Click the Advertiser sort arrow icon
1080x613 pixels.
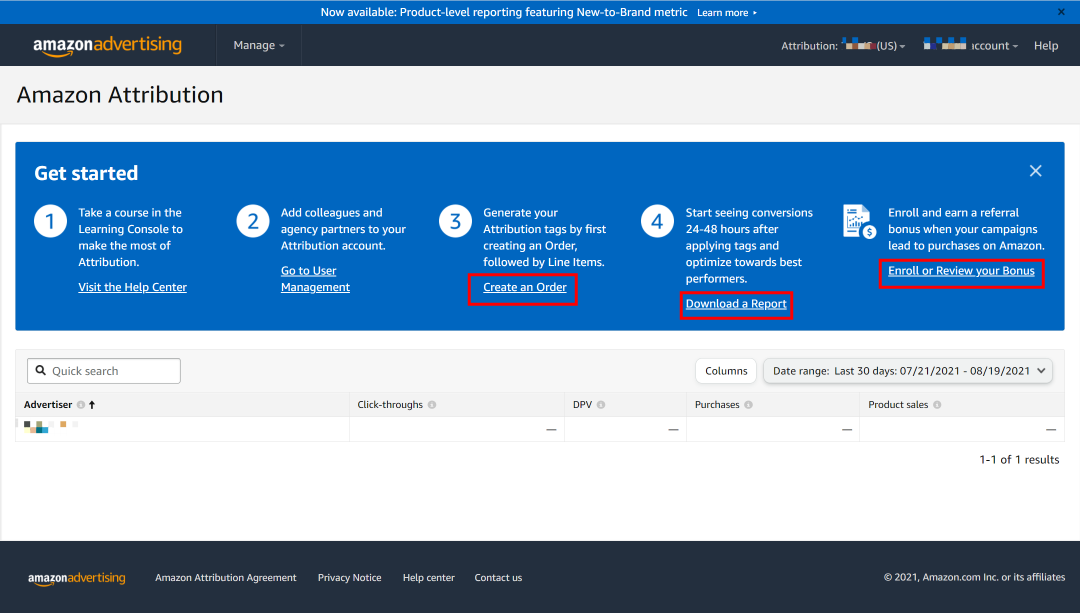[92, 405]
